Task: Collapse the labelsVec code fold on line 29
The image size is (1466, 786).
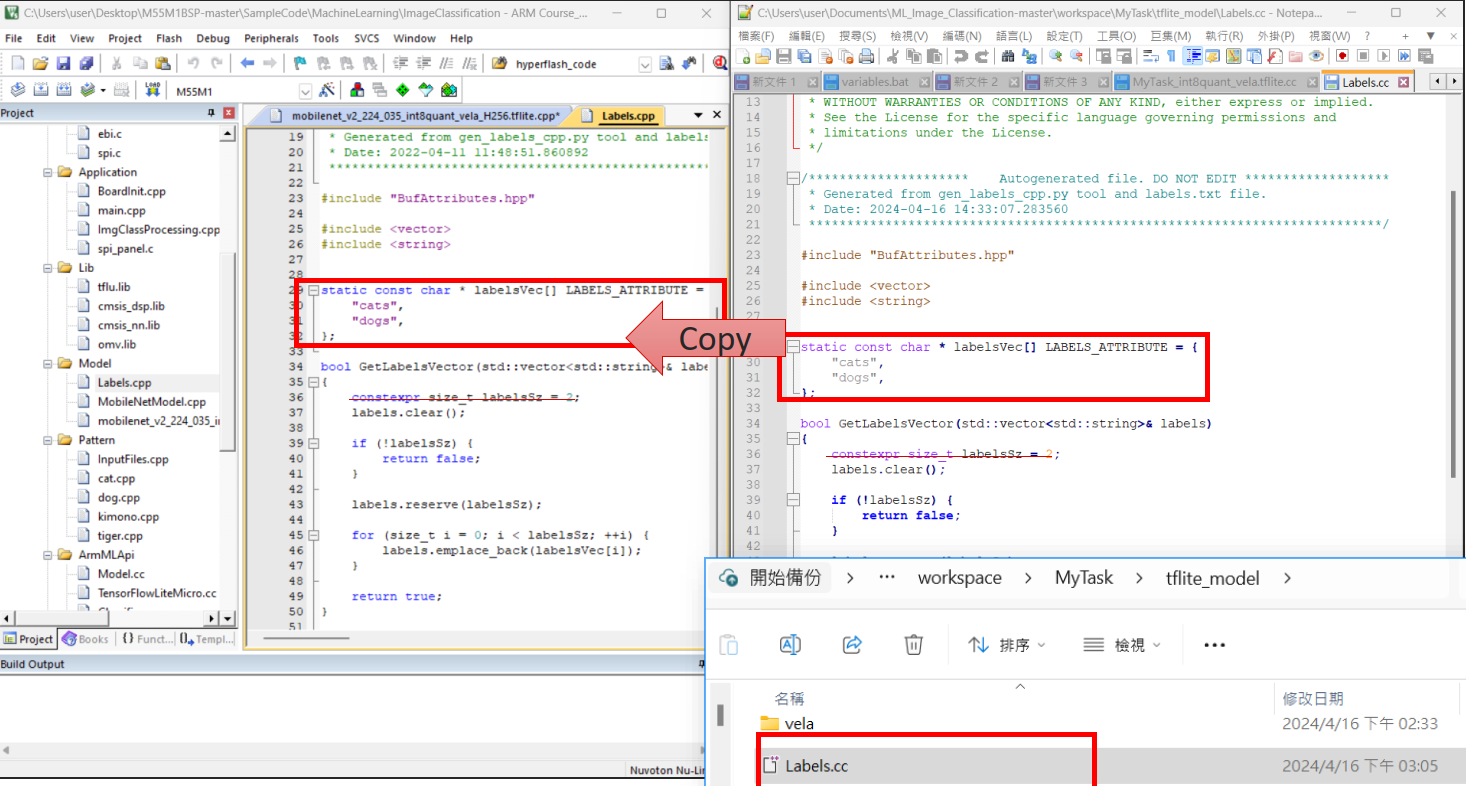Action: 314,291
